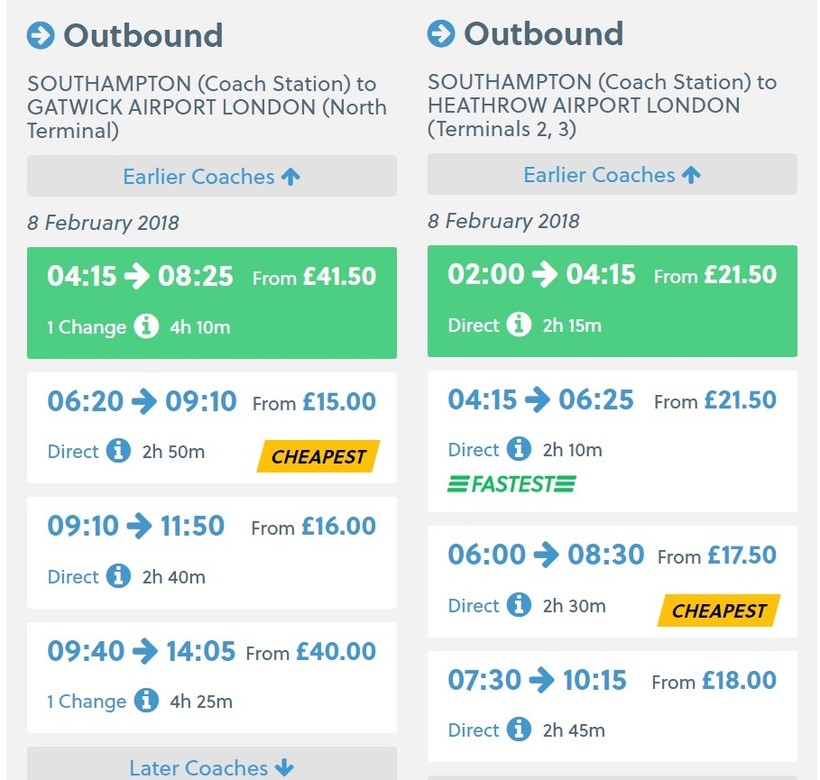Click info icon on 06:00 Heathrow coach
Viewport: 820px width, 780px height.
(518, 605)
